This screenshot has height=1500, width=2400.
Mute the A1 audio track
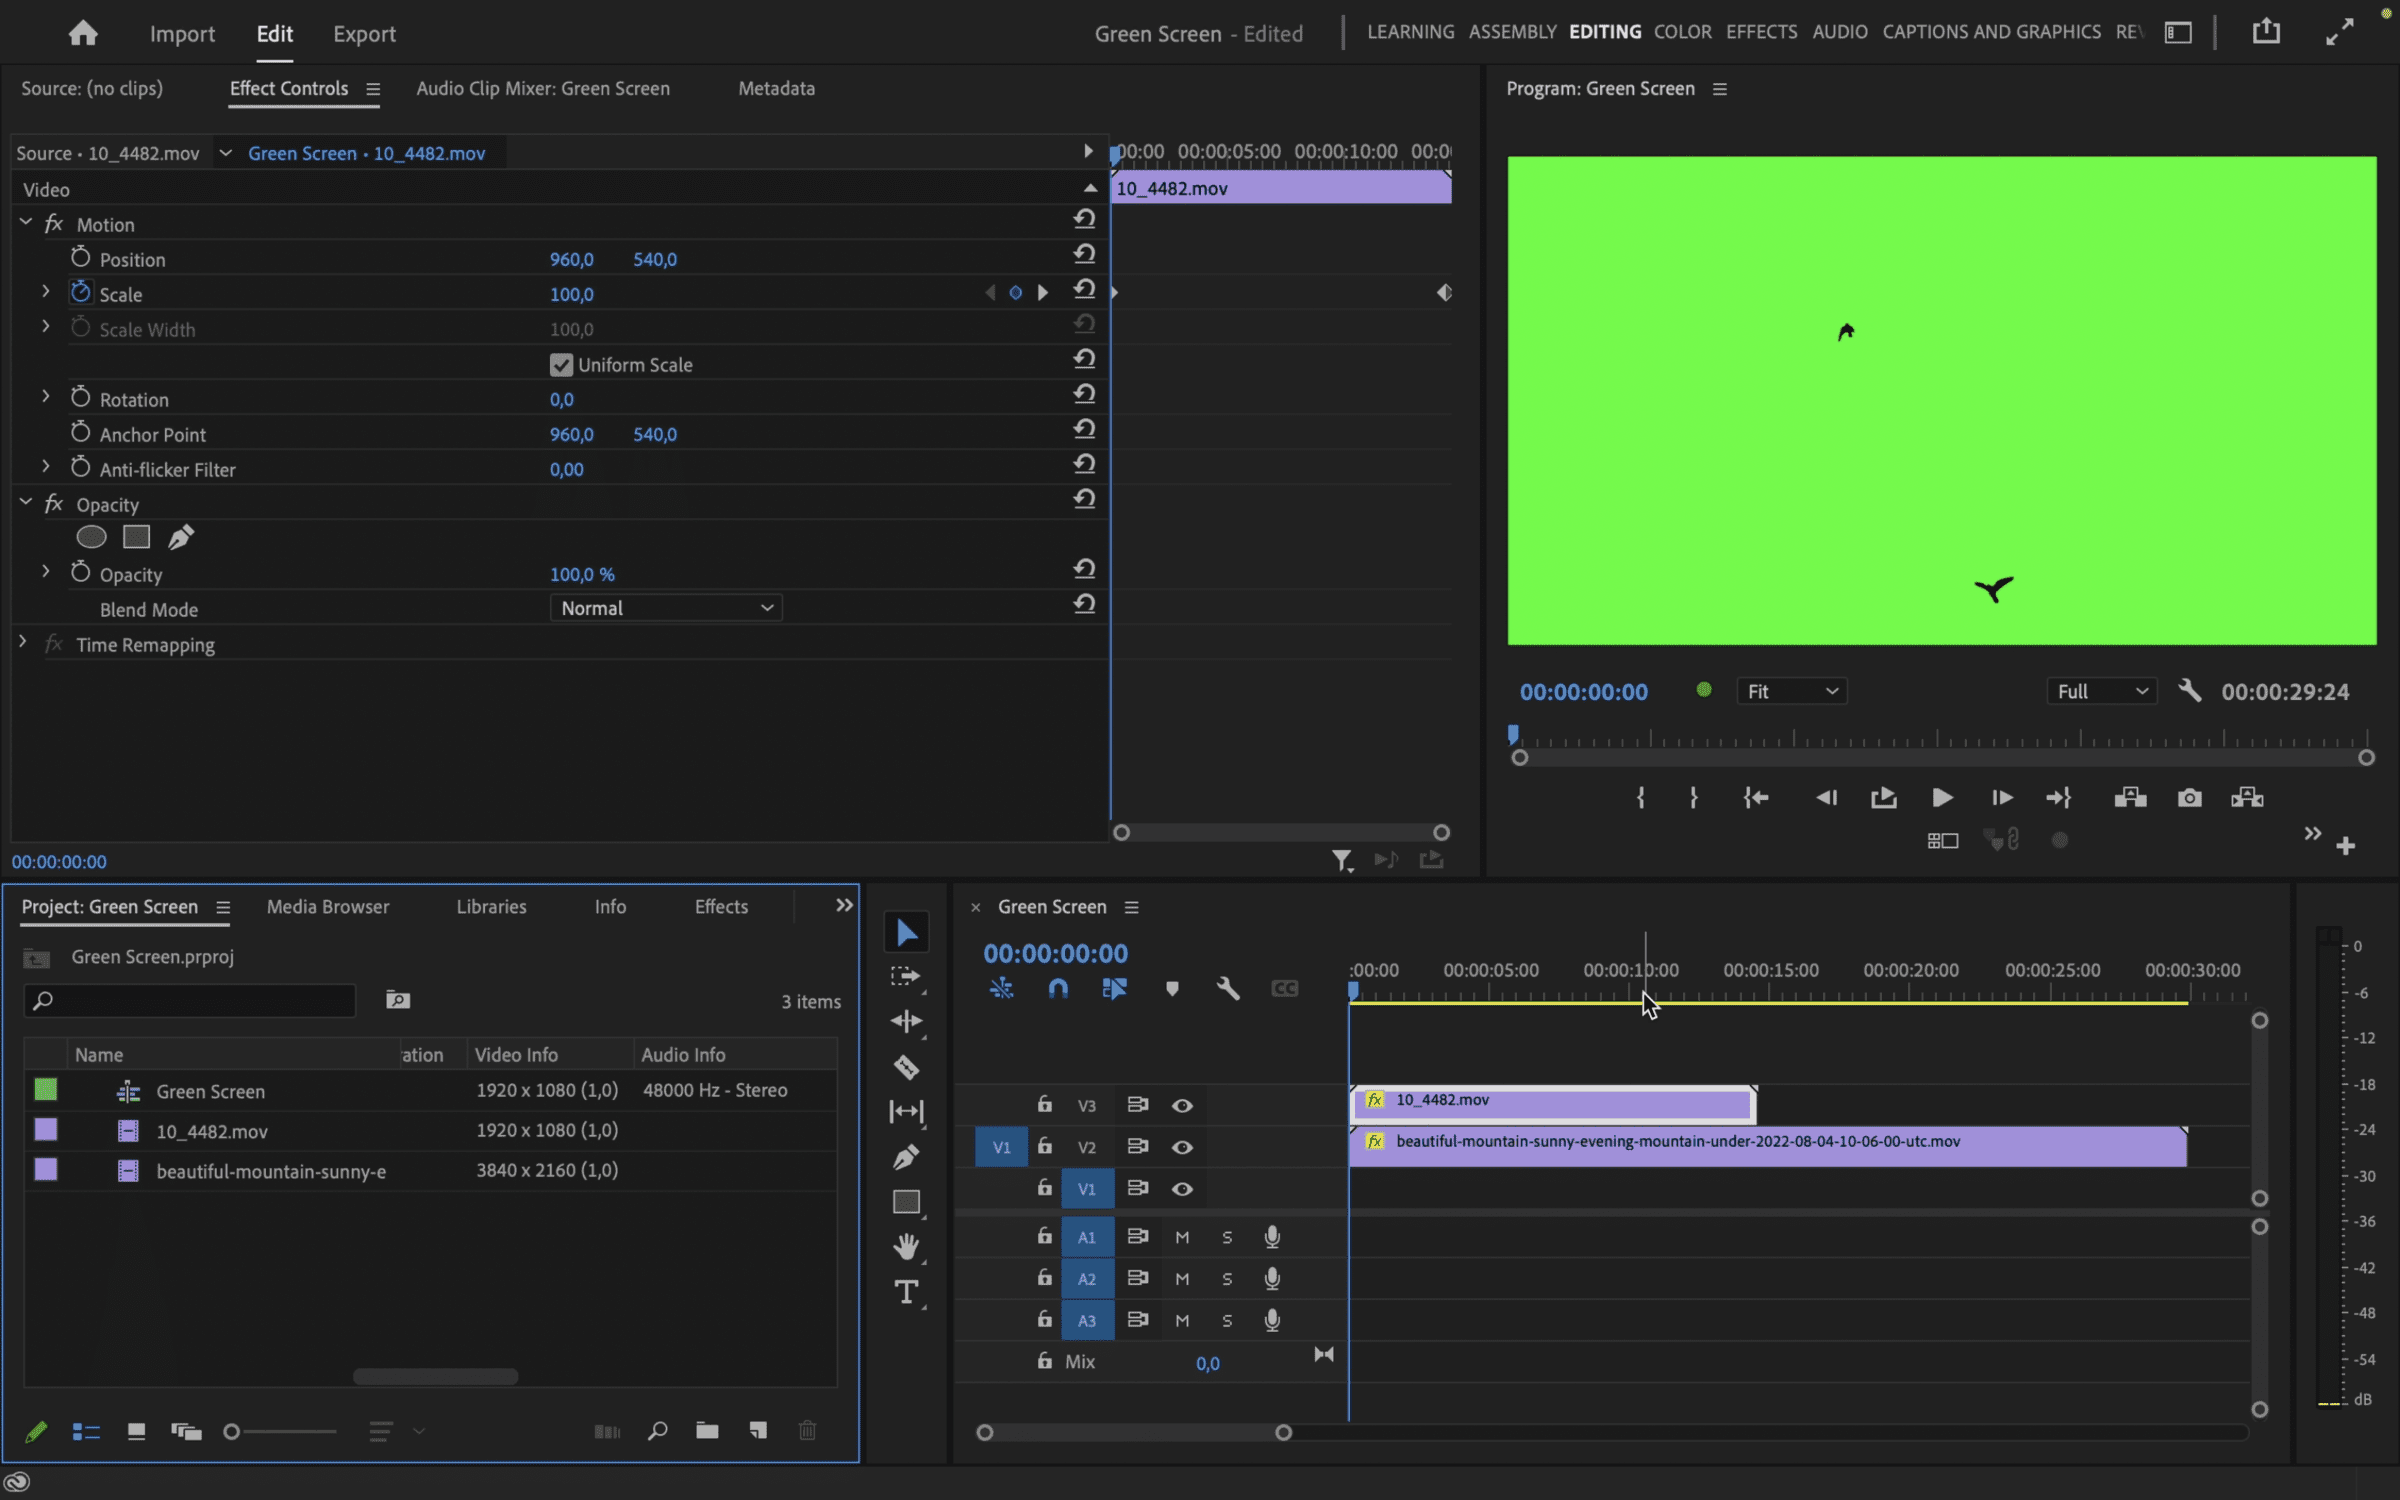(1182, 1237)
